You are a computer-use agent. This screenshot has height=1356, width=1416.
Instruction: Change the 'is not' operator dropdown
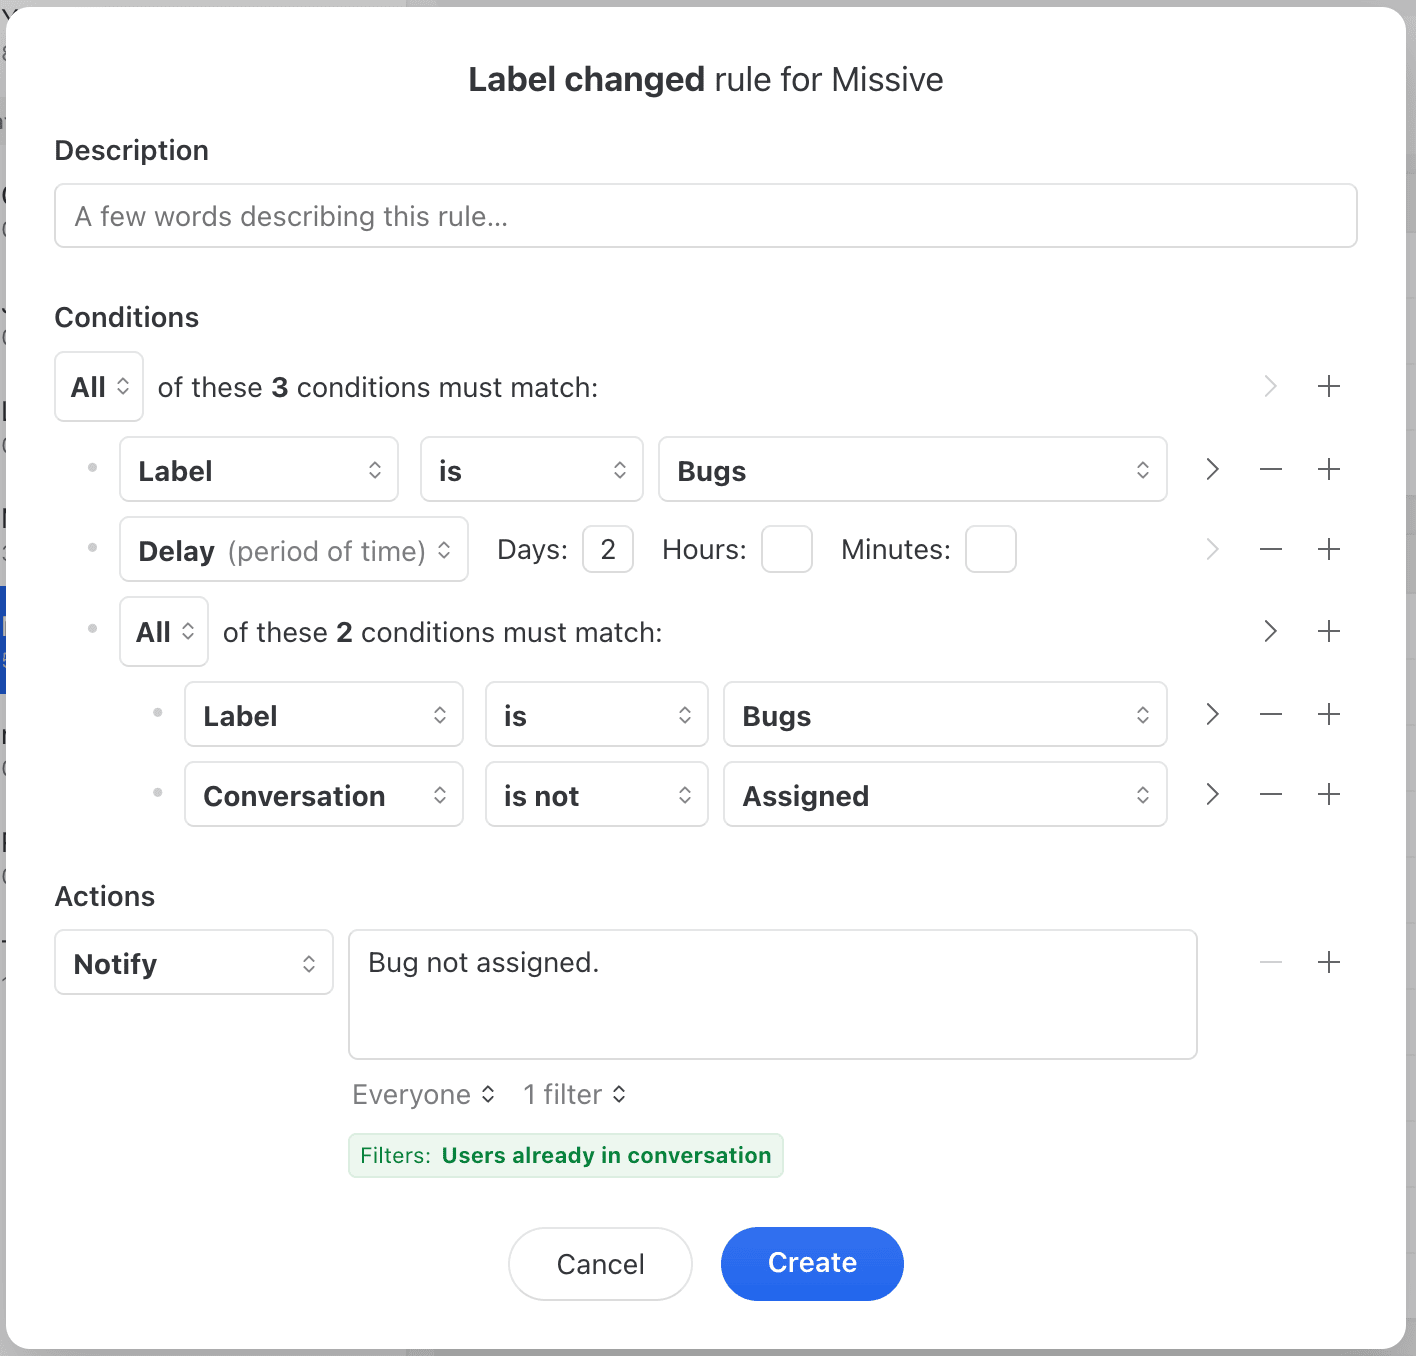pyautogui.click(x=596, y=795)
